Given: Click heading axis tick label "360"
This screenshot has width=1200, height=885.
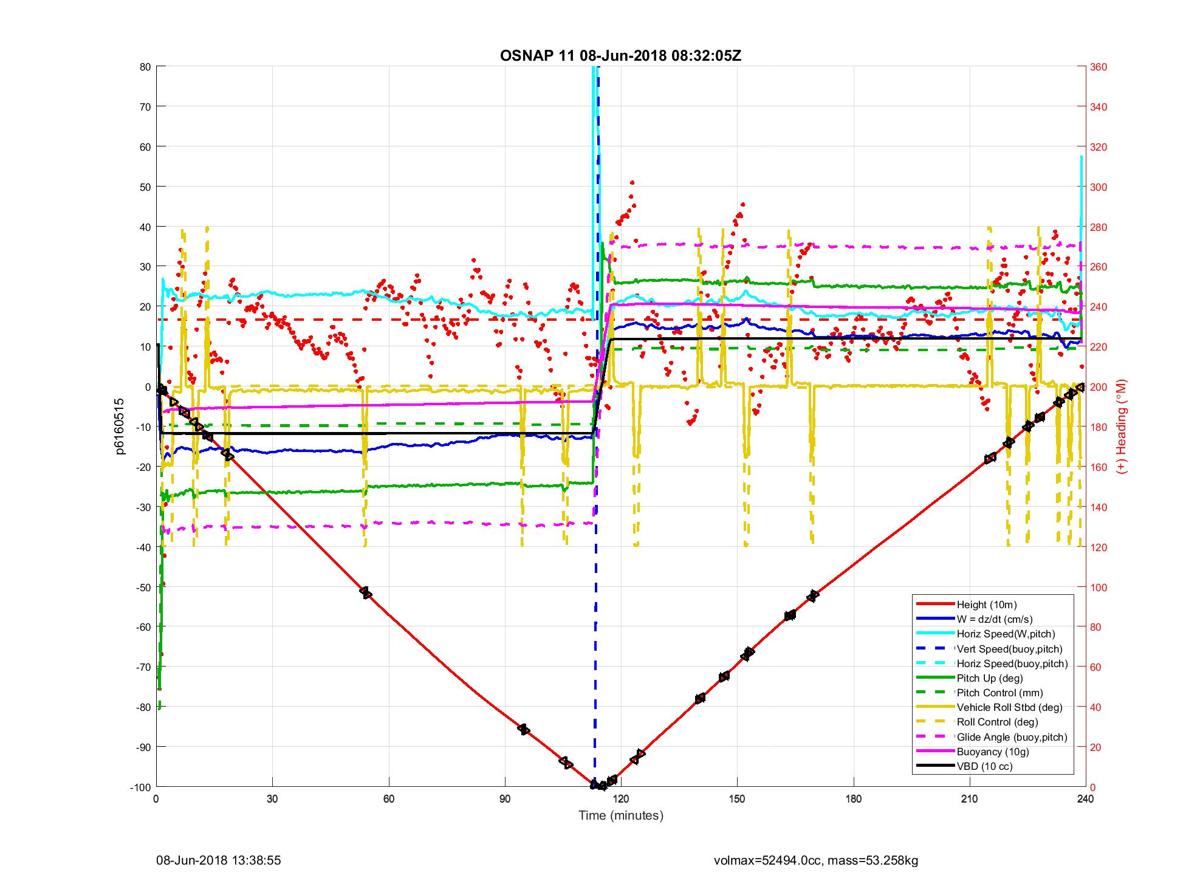Looking at the screenshot, I should [1100, 67].
